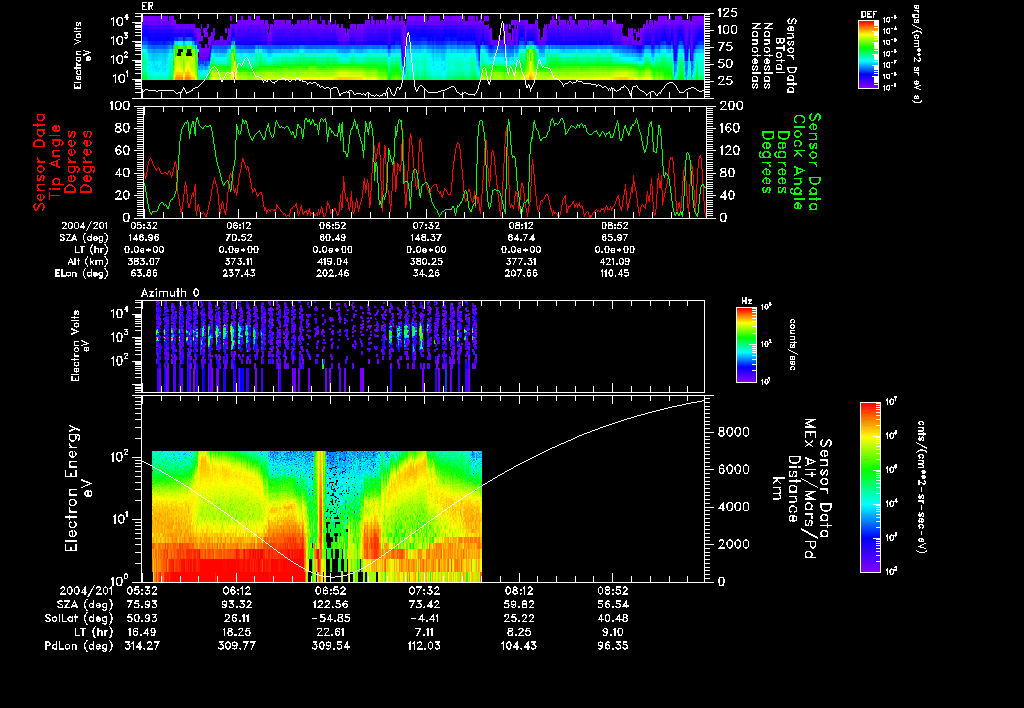This screenshot has height=708, width=1024.
Task: Select SZA value 93.32
Action: coord(236,604)
